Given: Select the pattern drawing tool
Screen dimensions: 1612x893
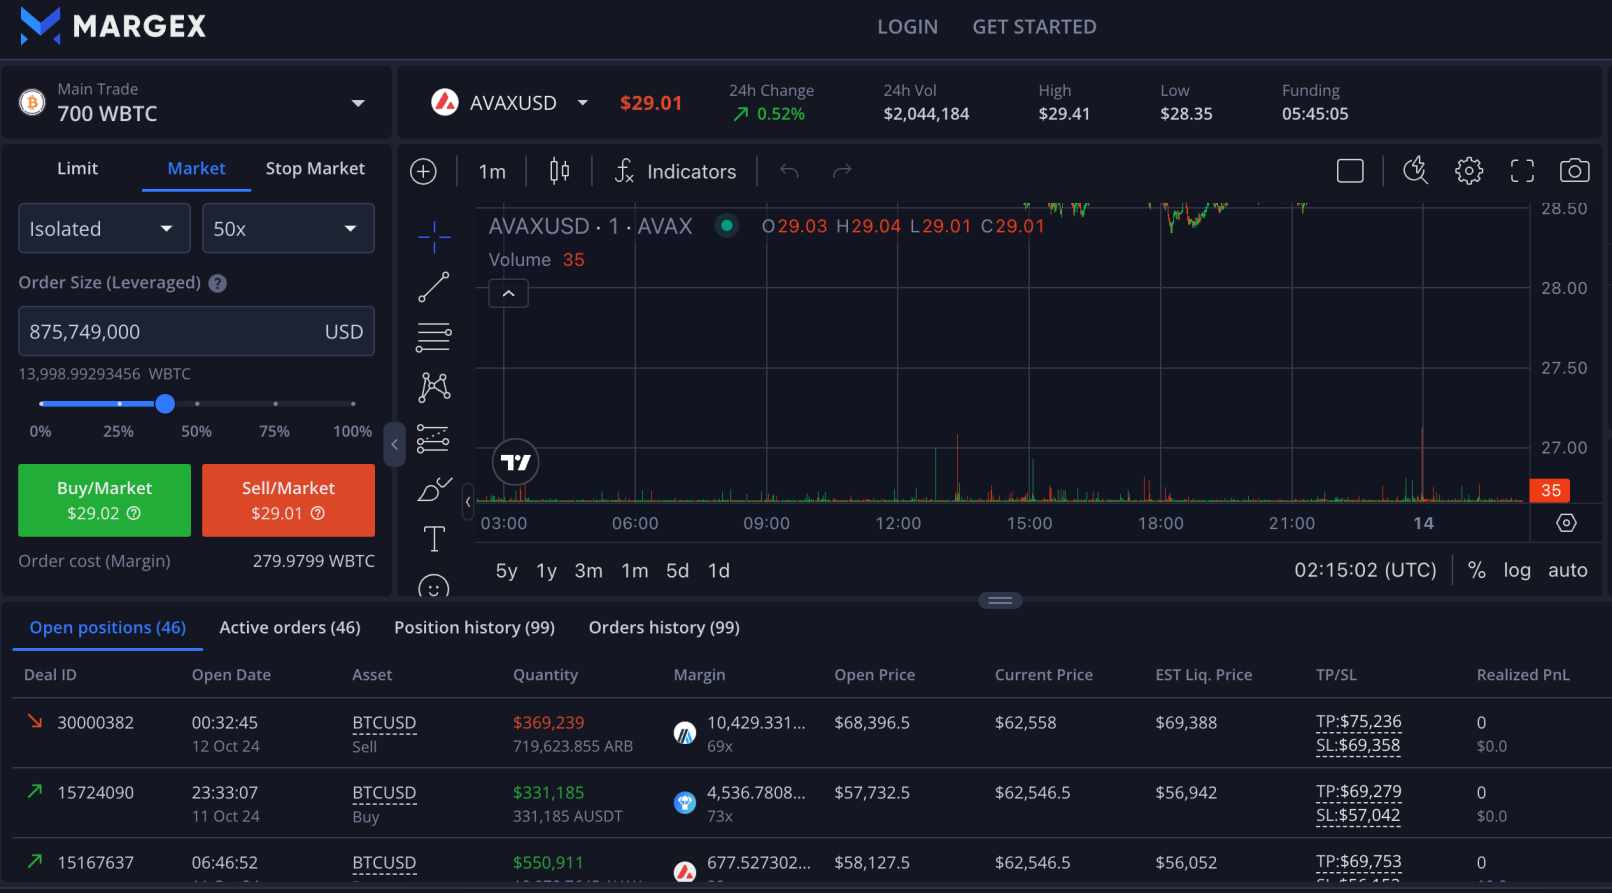Looking at the screenshot, I should (434, 387).
